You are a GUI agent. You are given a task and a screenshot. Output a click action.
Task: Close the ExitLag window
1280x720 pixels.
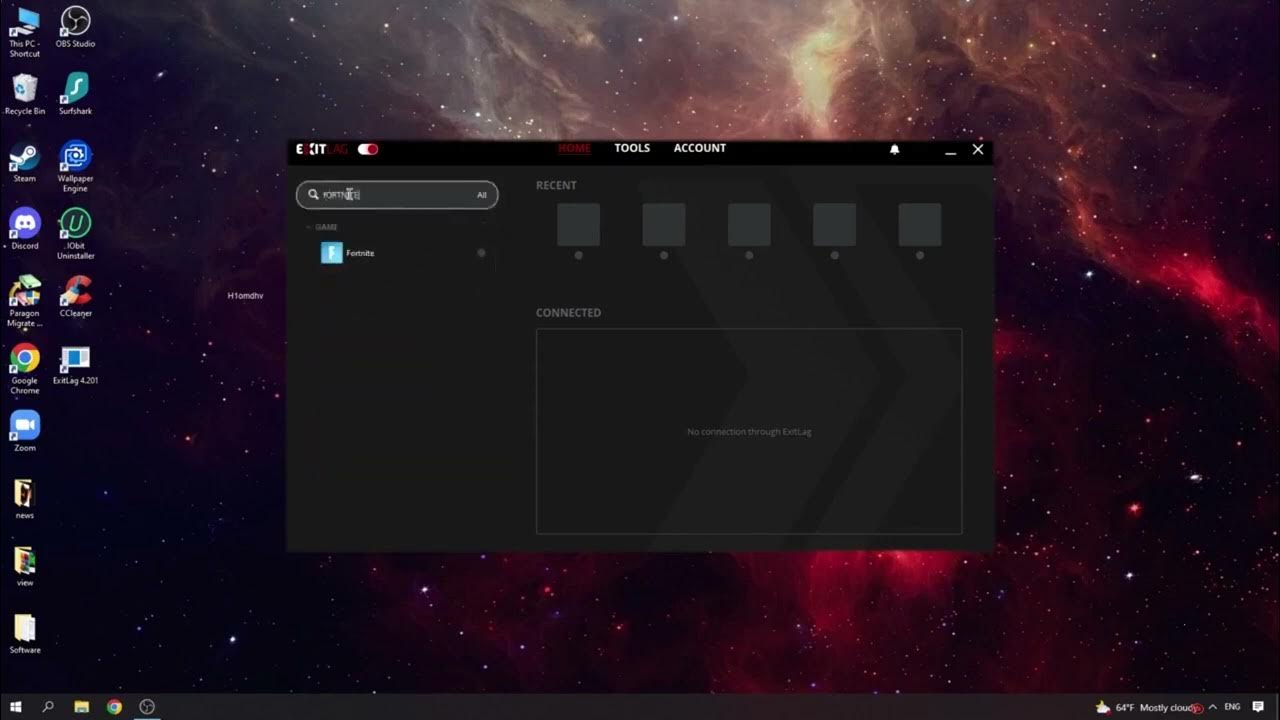click(978, 149)
